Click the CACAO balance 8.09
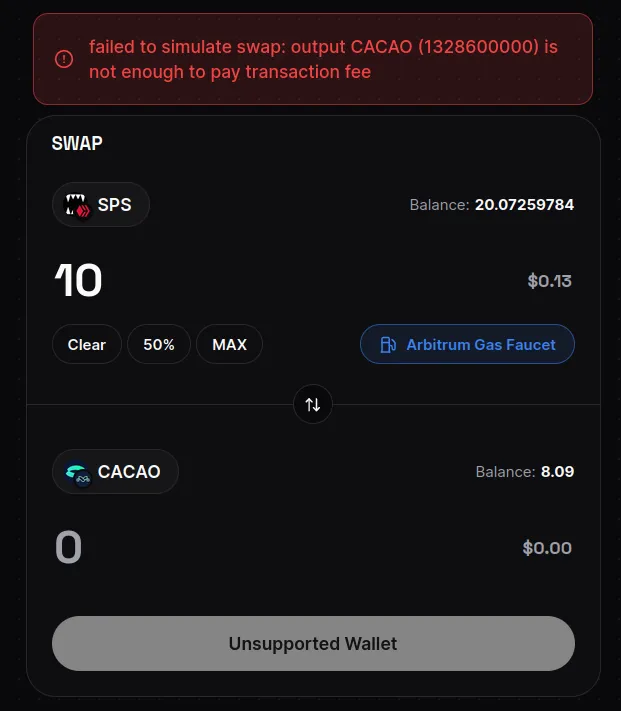Viewport: 621px width, 711px height. [x=558, y=472]
